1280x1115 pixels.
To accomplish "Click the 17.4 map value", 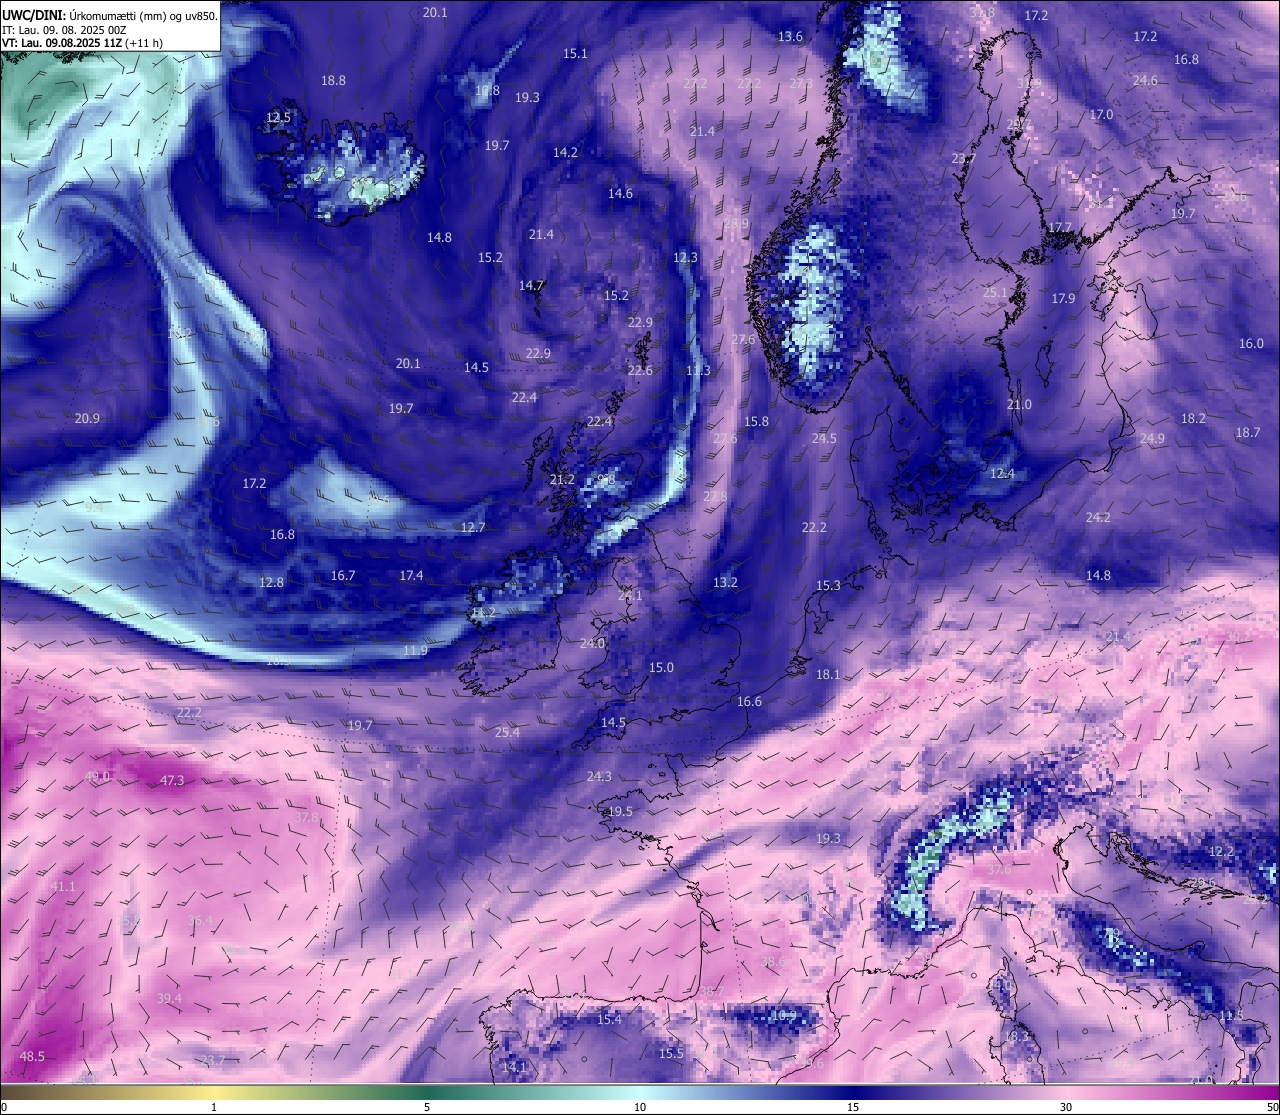I will point(411,575).
